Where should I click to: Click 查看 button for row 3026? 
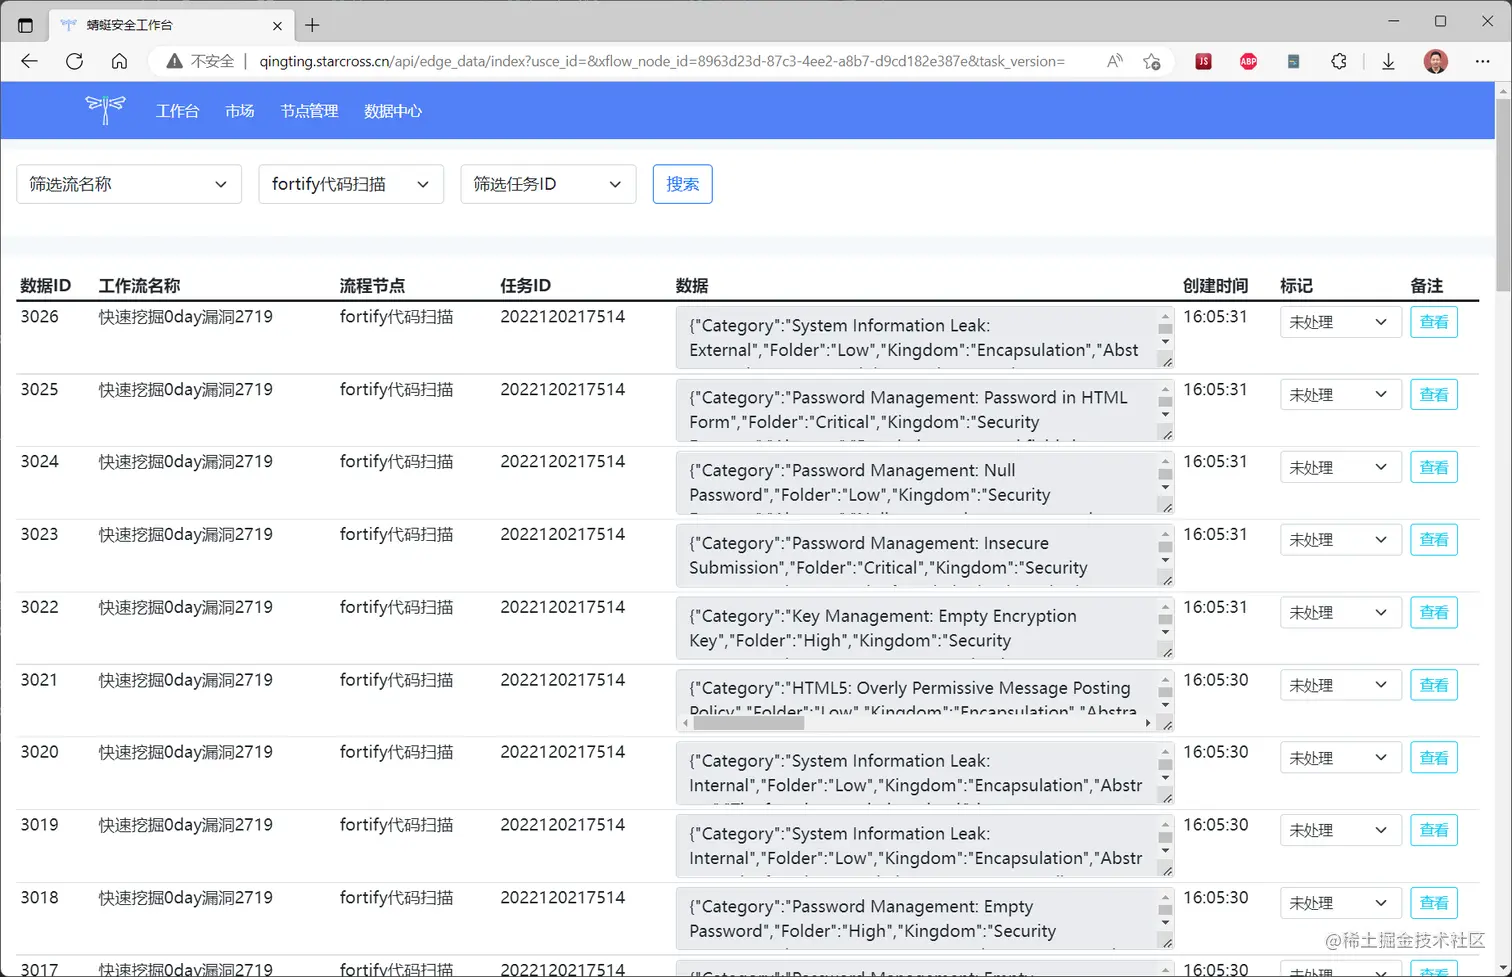pos(1433,322)
